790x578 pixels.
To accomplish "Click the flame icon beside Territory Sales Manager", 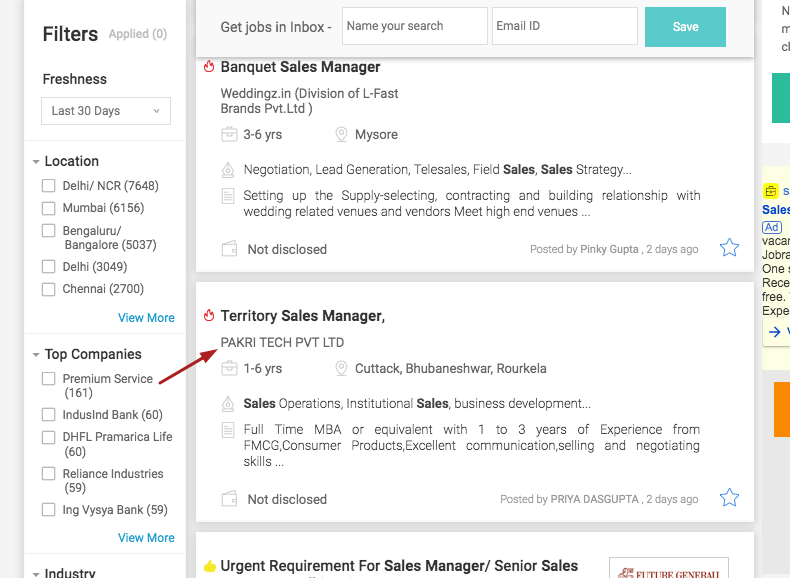I will [x=209, y=315].
